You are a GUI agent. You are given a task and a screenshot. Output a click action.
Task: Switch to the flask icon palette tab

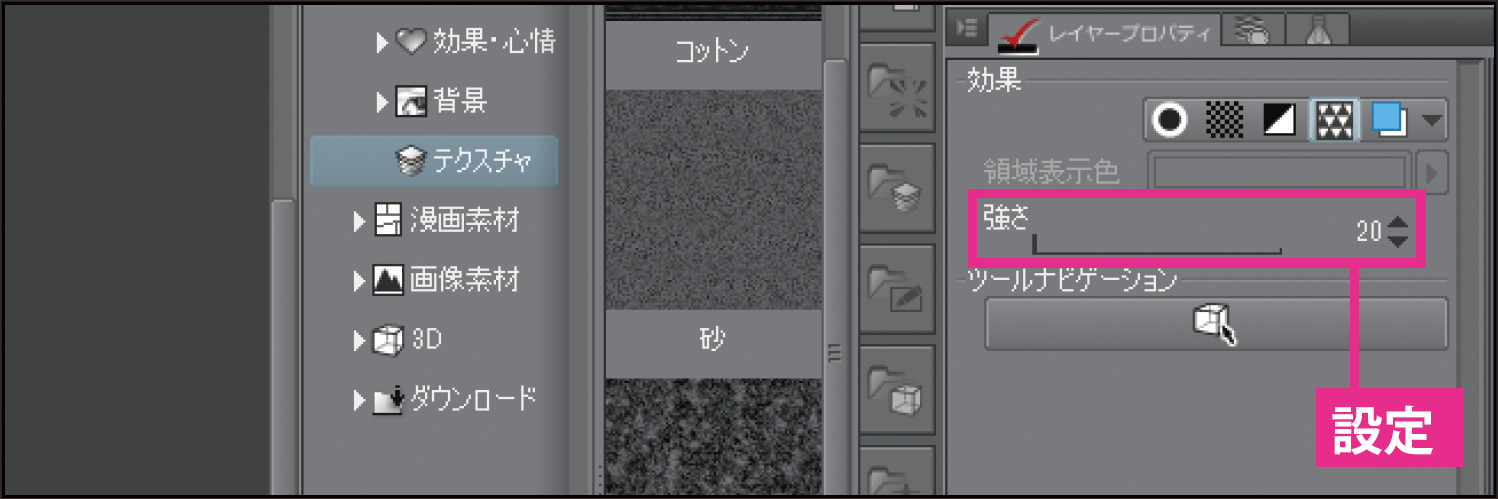pyautogui.click(x=1317, y=30)
